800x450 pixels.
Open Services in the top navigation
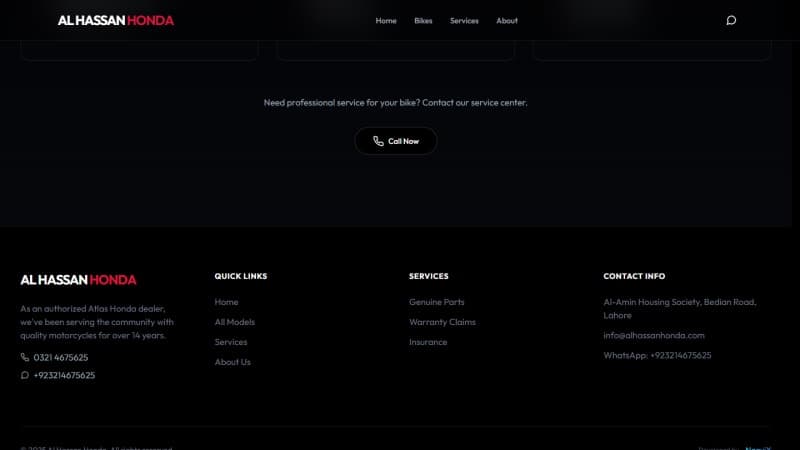point(464,21)
